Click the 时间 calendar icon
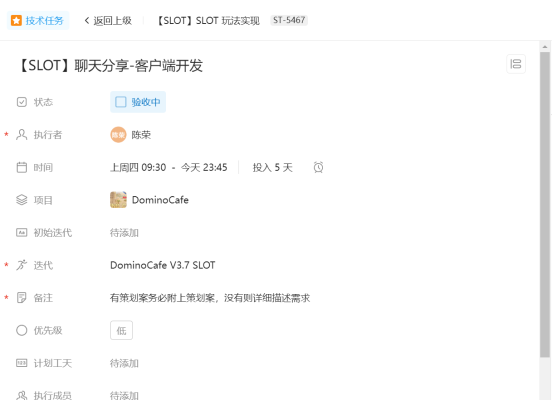This screenshot has height=400, width=552. pos(22,167)
